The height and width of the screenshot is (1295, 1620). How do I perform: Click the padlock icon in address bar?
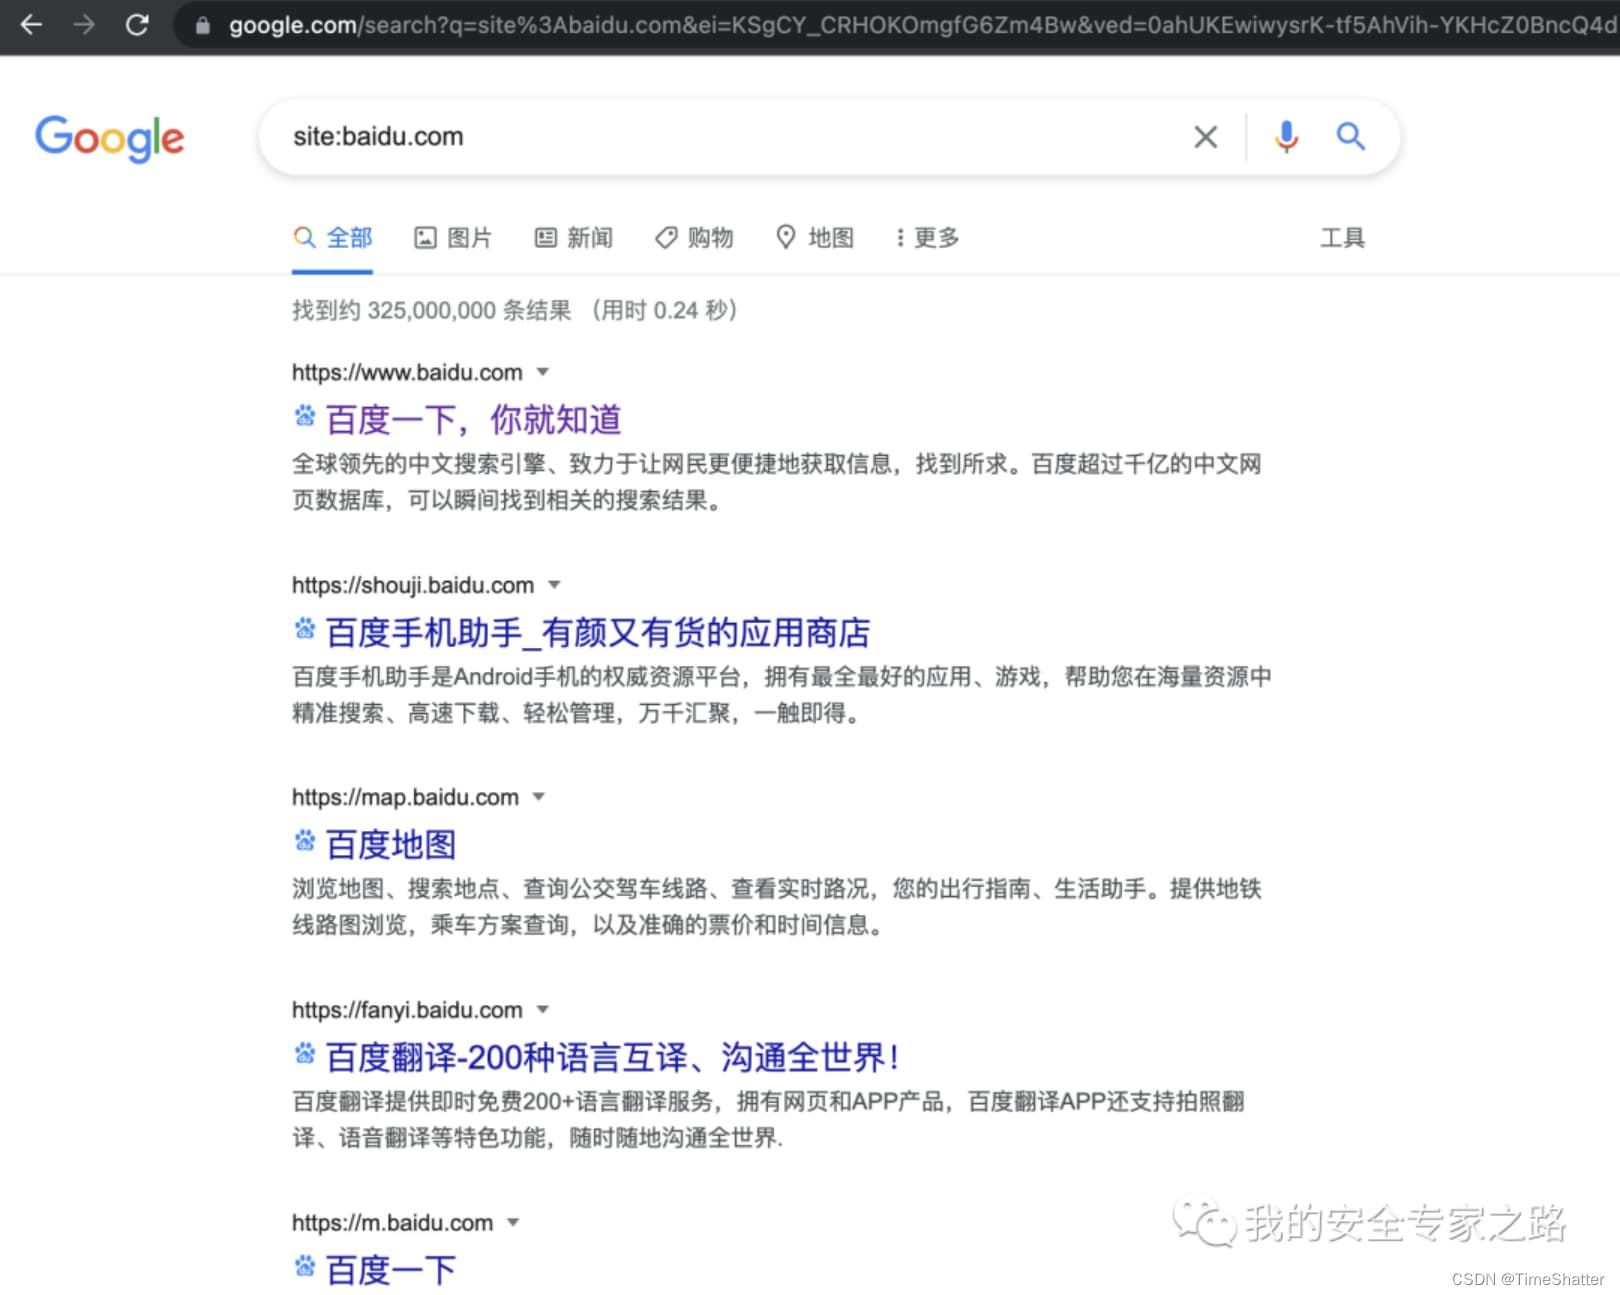[203, 25]
